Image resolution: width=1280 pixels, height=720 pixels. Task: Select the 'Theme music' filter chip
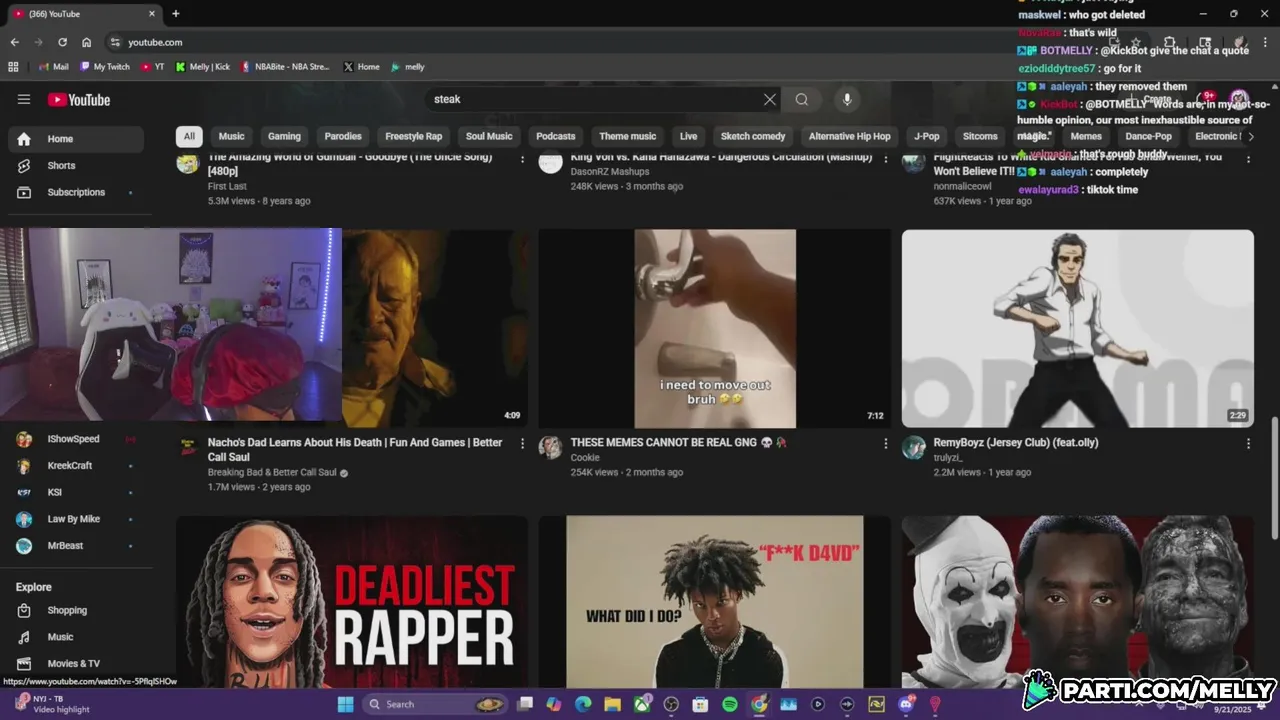click(x=628, y=136)
